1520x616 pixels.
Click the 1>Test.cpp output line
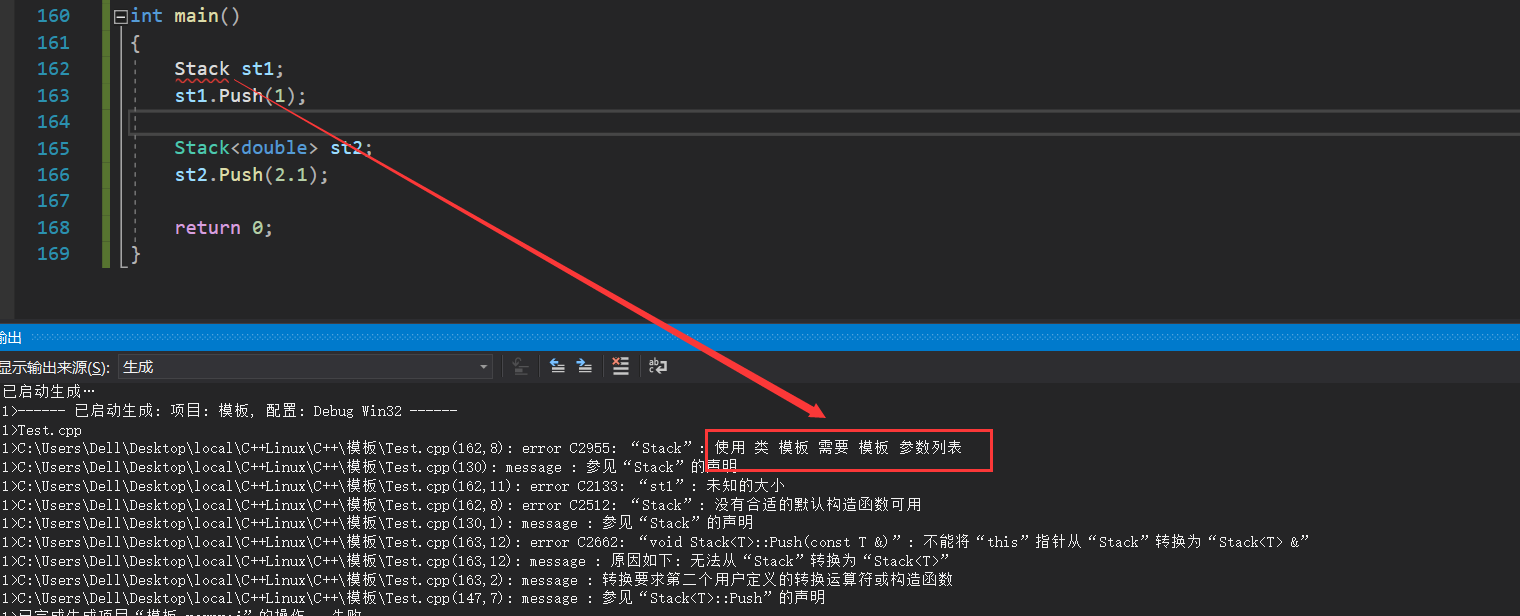pyautogui.click(x=41, y=430)
